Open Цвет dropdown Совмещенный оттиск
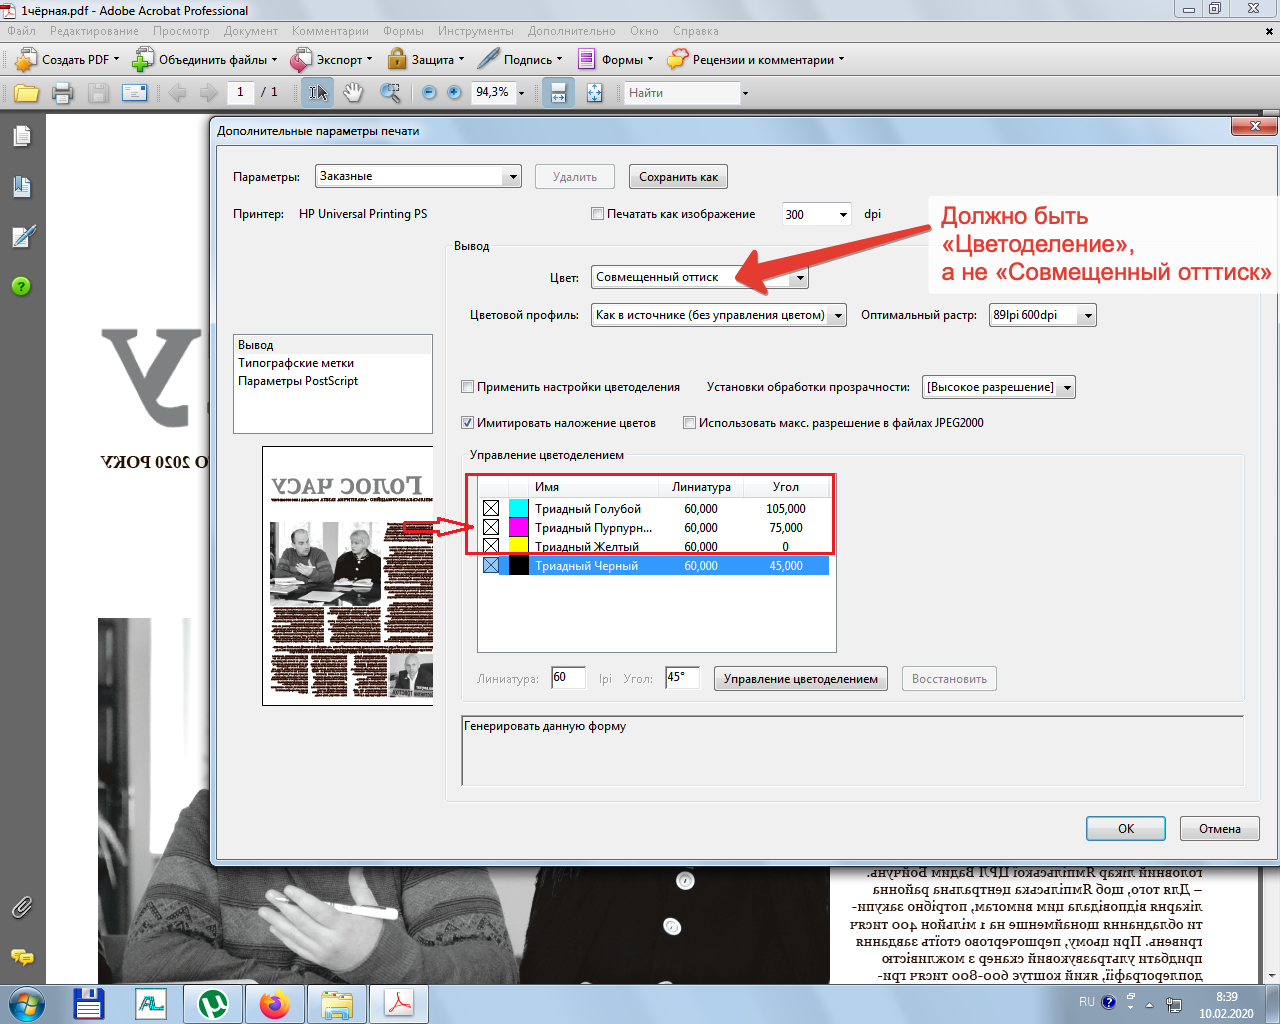This screenshot has height=1024, width=1281. 700,278
